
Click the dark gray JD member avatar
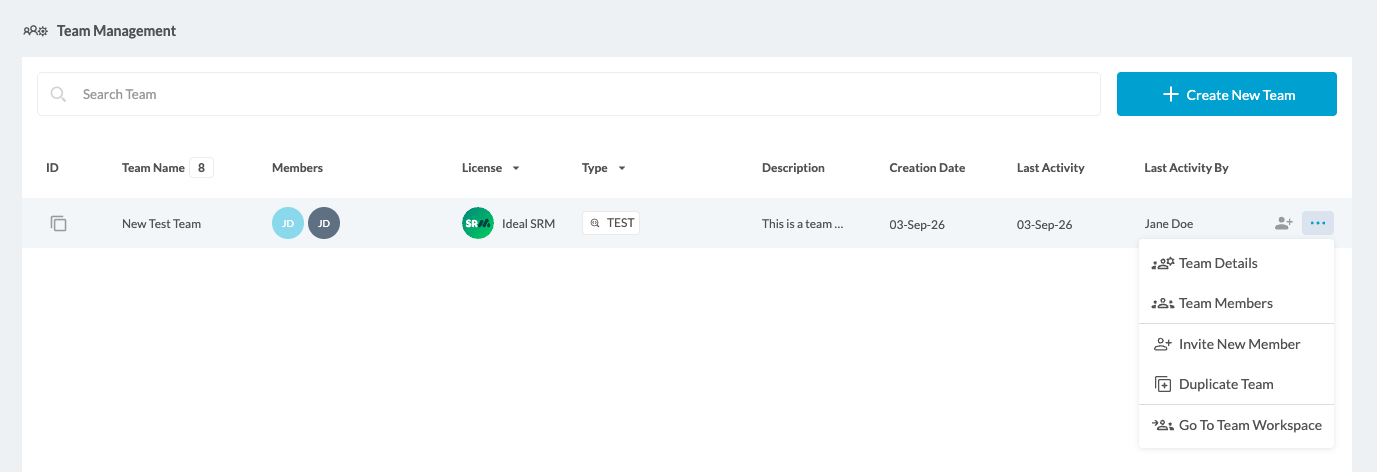tap(324, 224)
